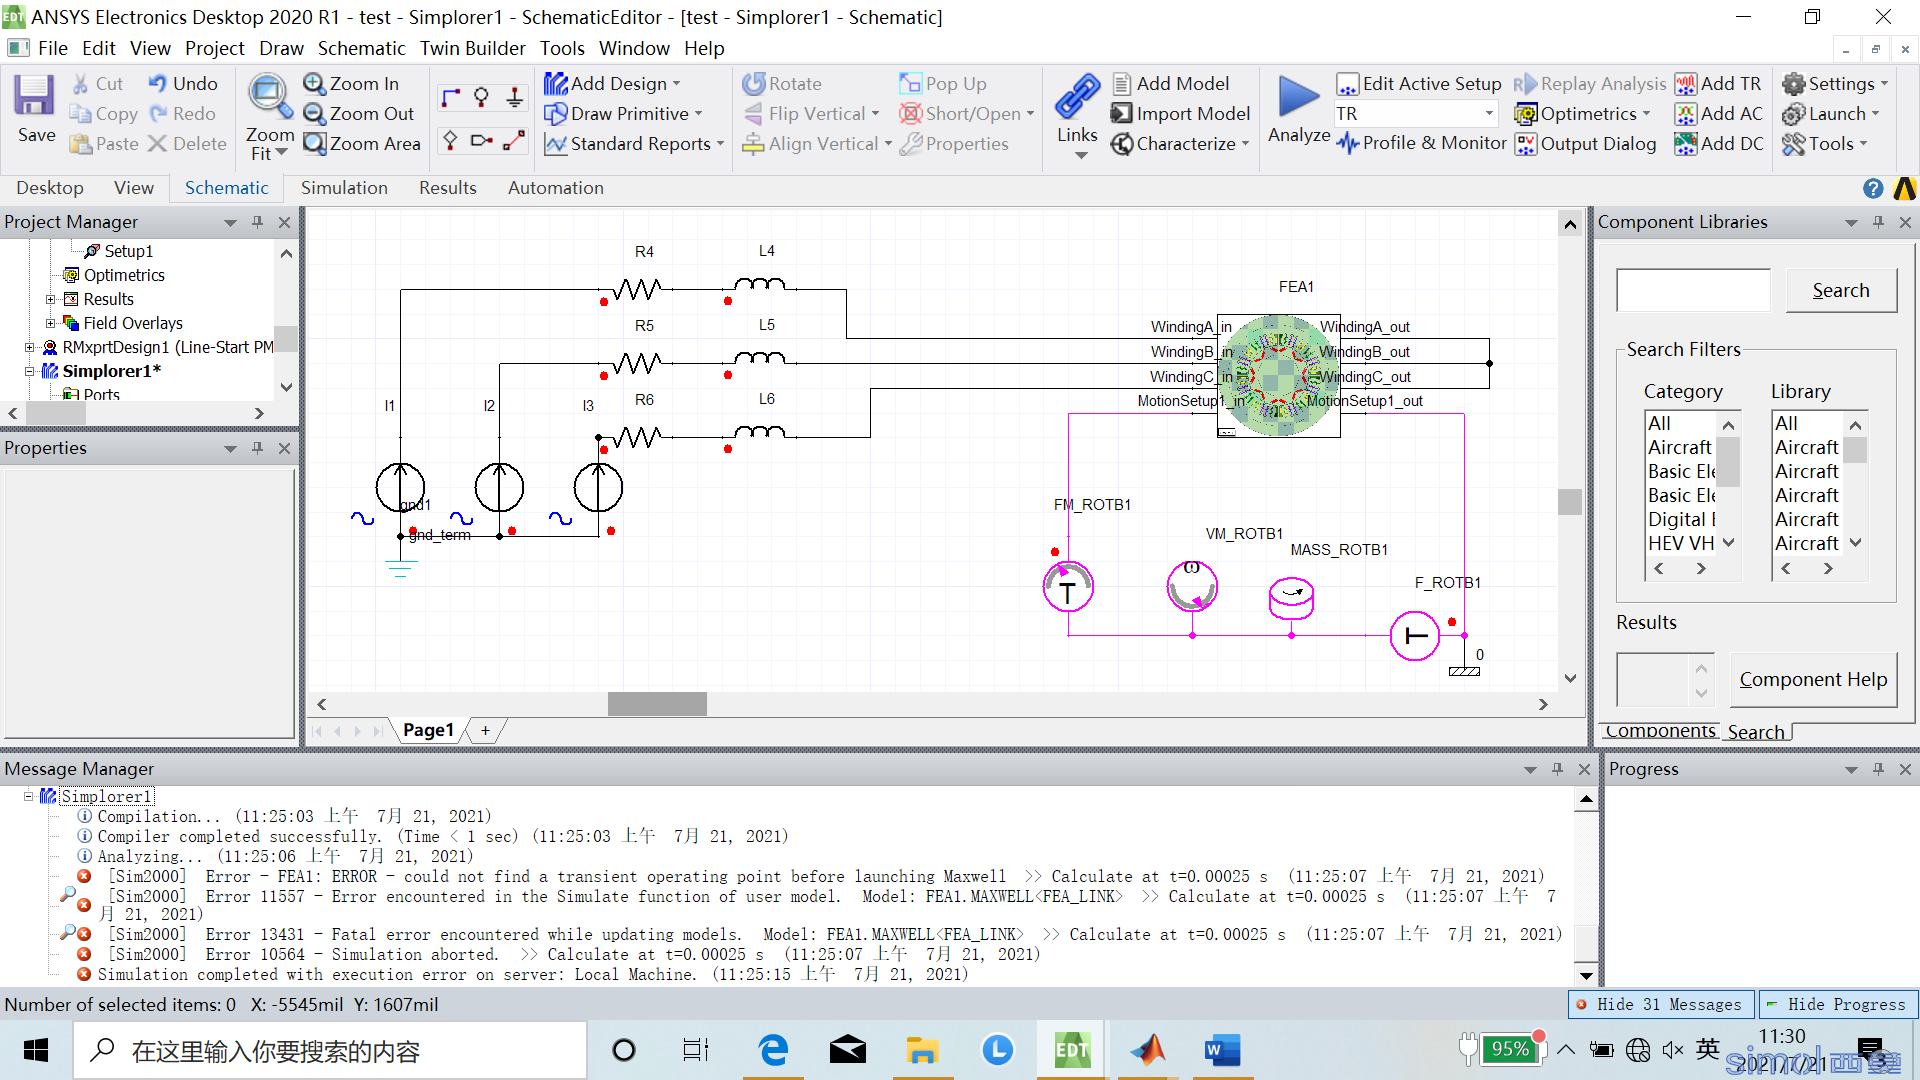Switch to the Automation ribbon tab
1920x1080 pixels.
[x=555, y=188]
